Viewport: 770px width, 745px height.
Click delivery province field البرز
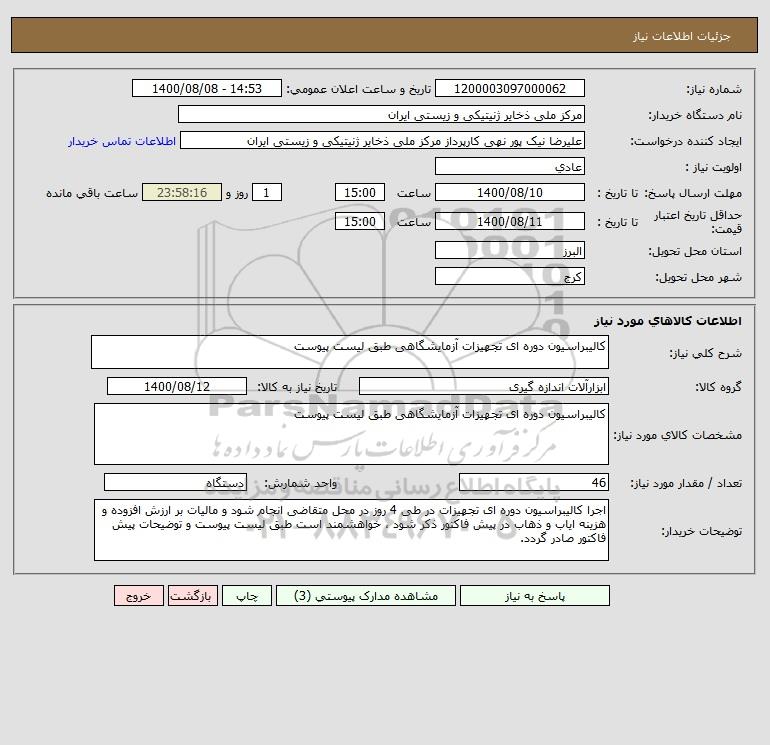point(510,250)
